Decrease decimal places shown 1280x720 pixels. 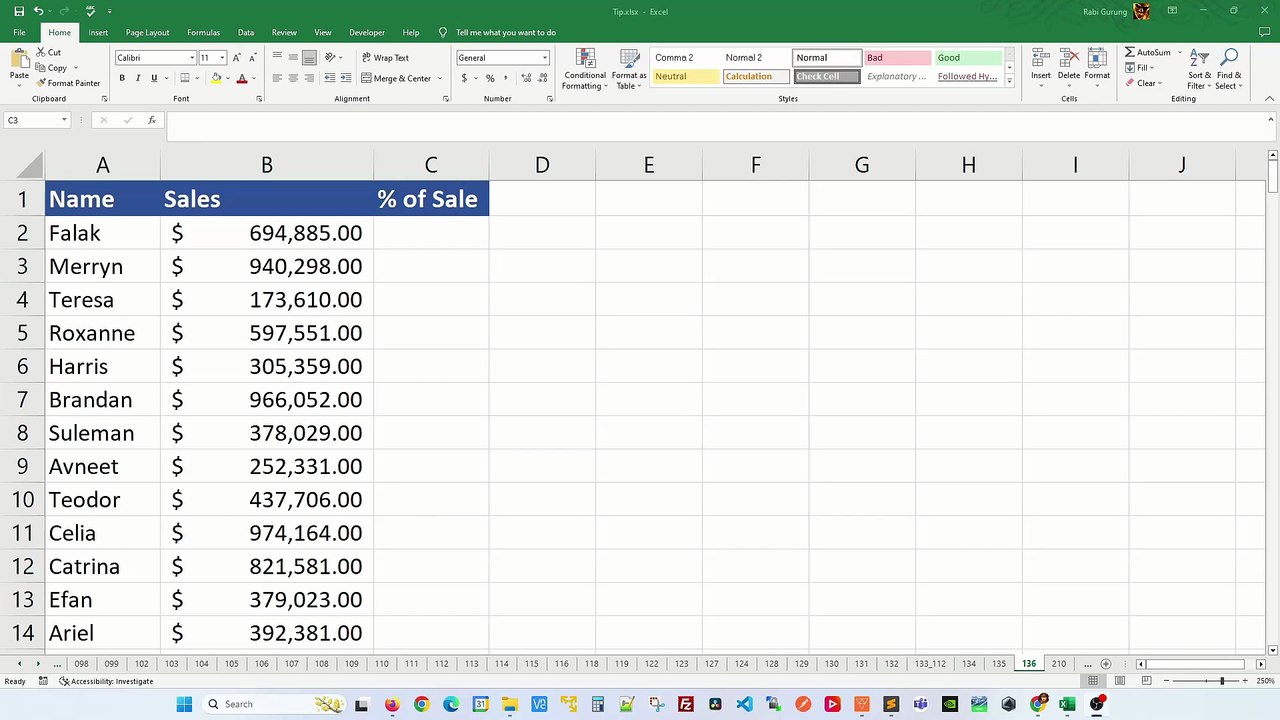pos(541,78)
